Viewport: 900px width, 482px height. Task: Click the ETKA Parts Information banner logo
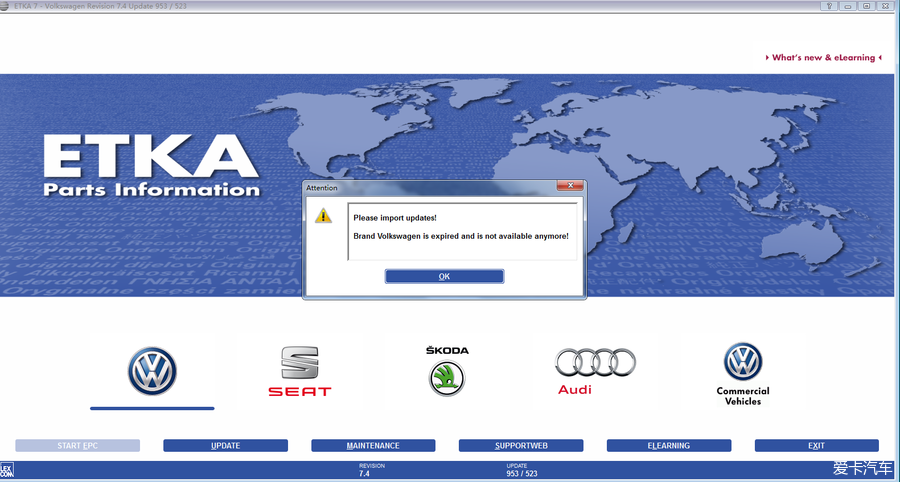152,166
